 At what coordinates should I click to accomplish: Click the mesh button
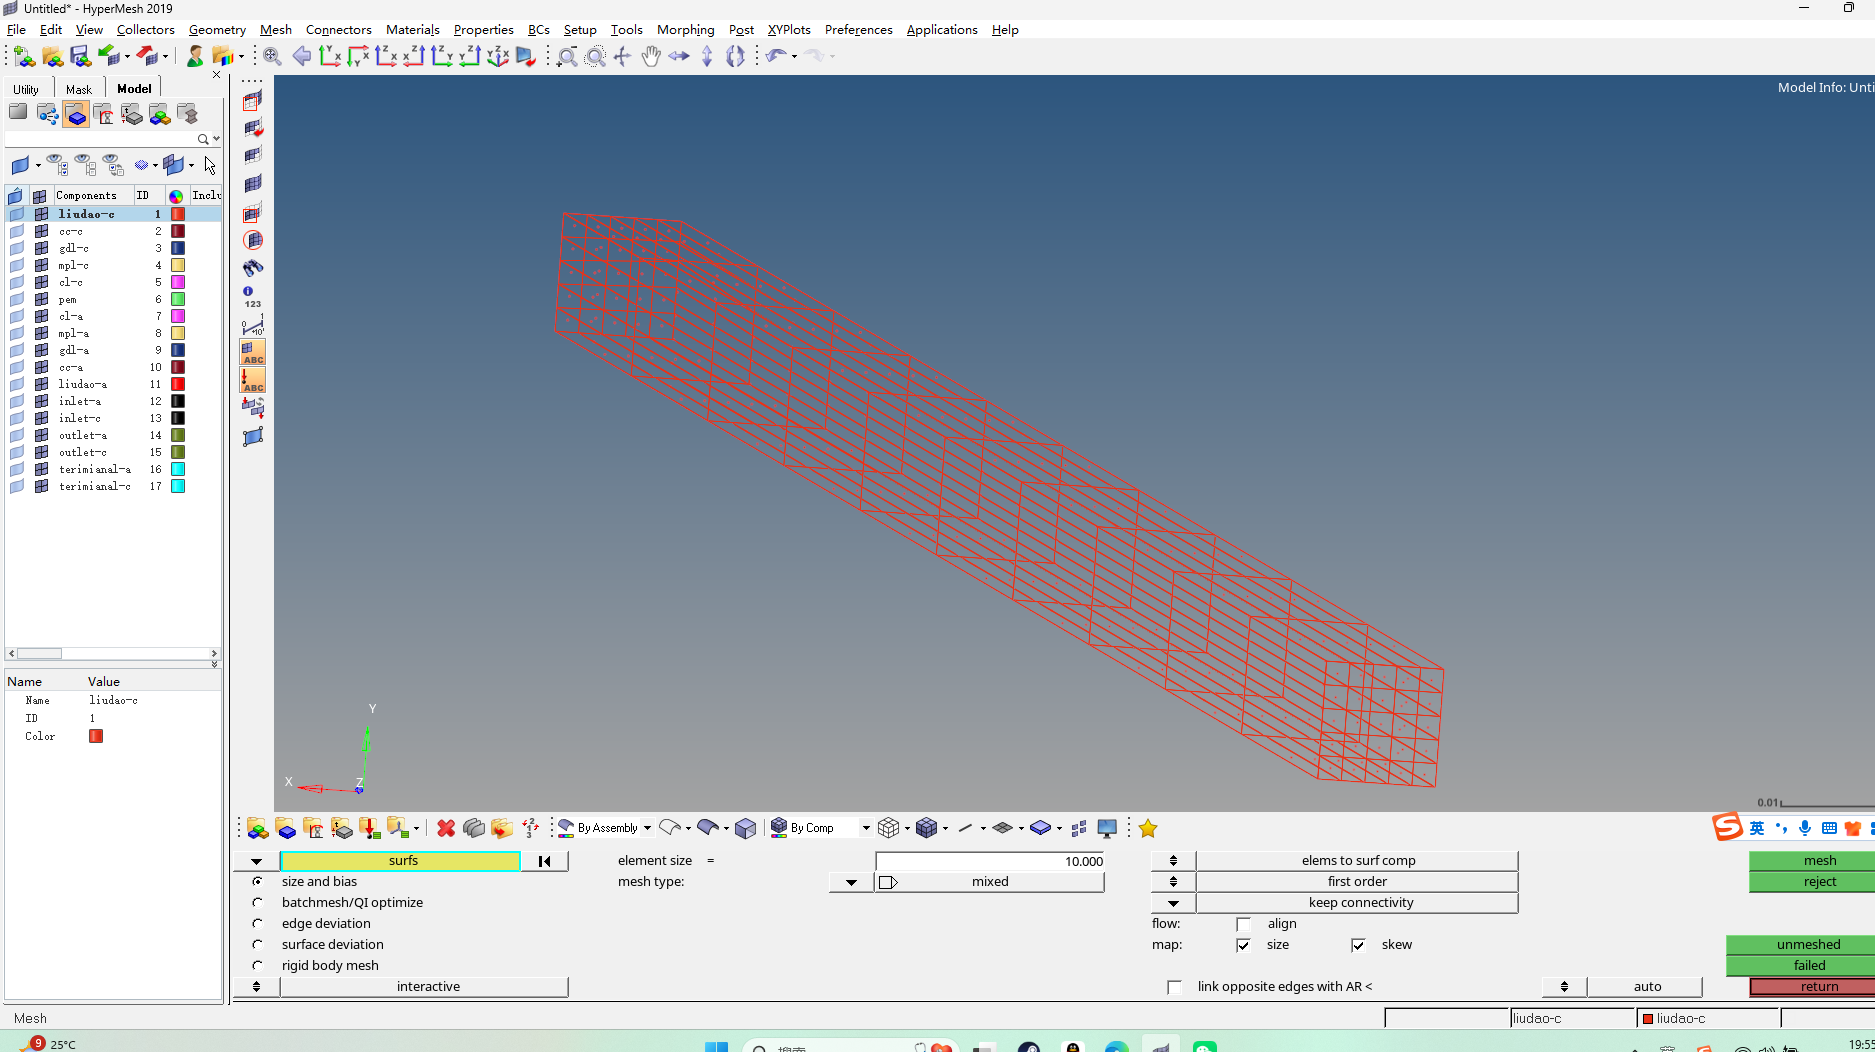pos(1820,860)
